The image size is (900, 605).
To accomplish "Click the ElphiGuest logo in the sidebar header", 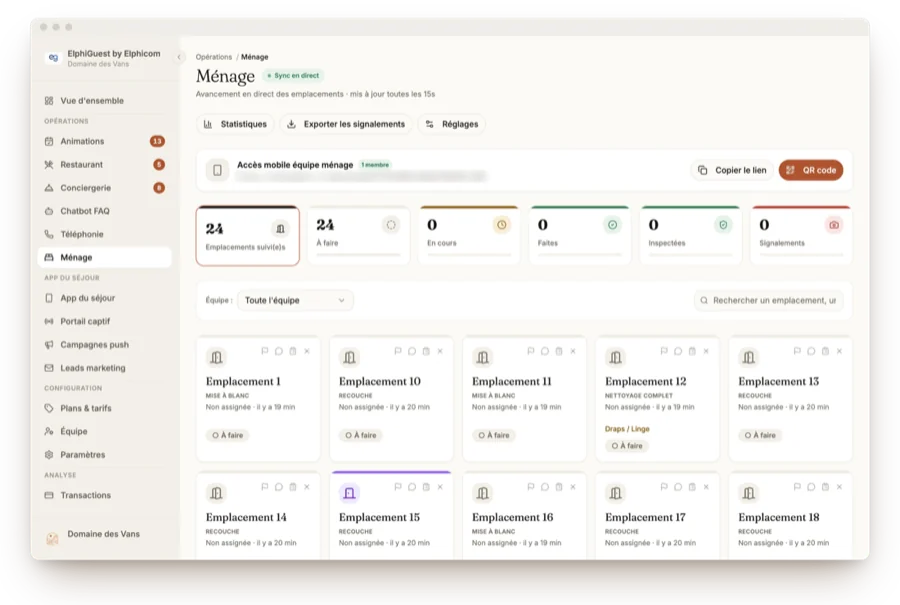I will tap(53, 58).
